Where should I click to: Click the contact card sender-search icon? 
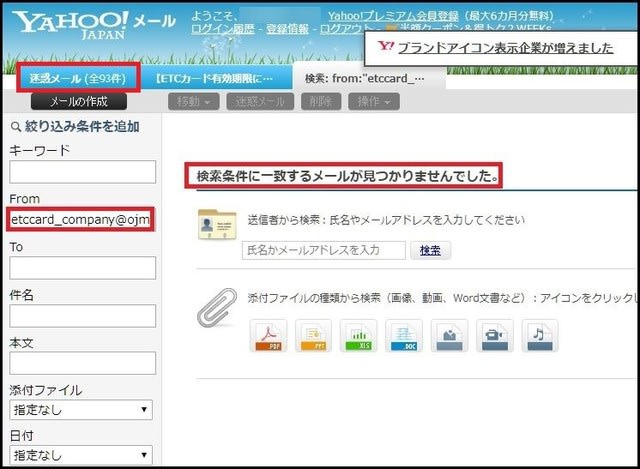point(217,224)
